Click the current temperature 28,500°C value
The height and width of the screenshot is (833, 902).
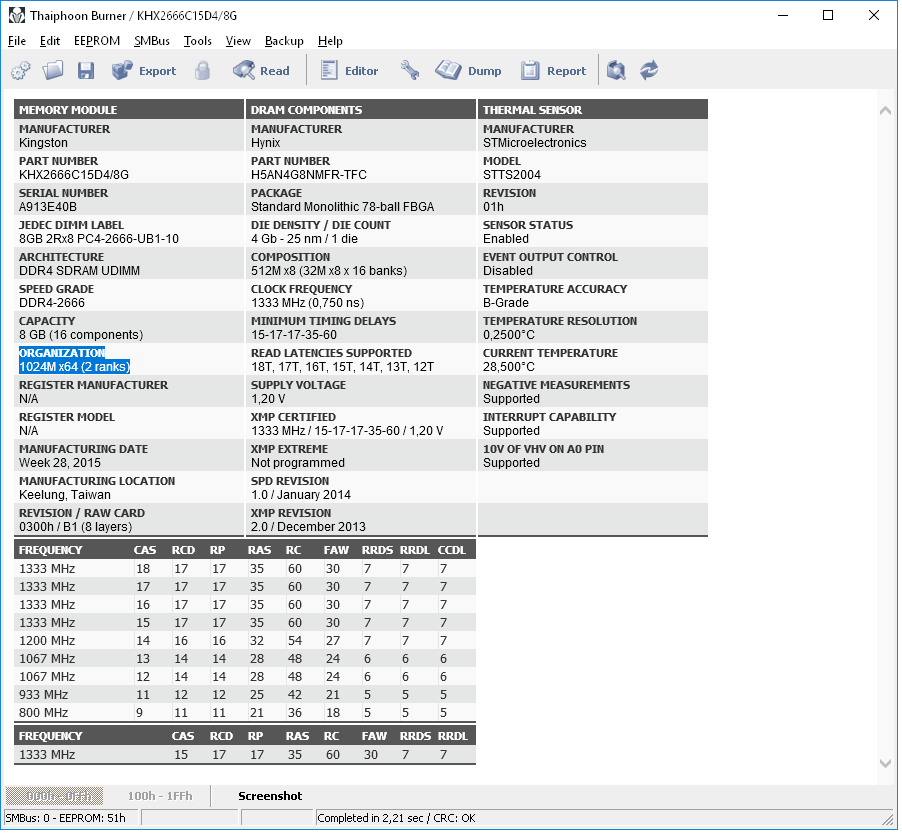pos(509,367)
